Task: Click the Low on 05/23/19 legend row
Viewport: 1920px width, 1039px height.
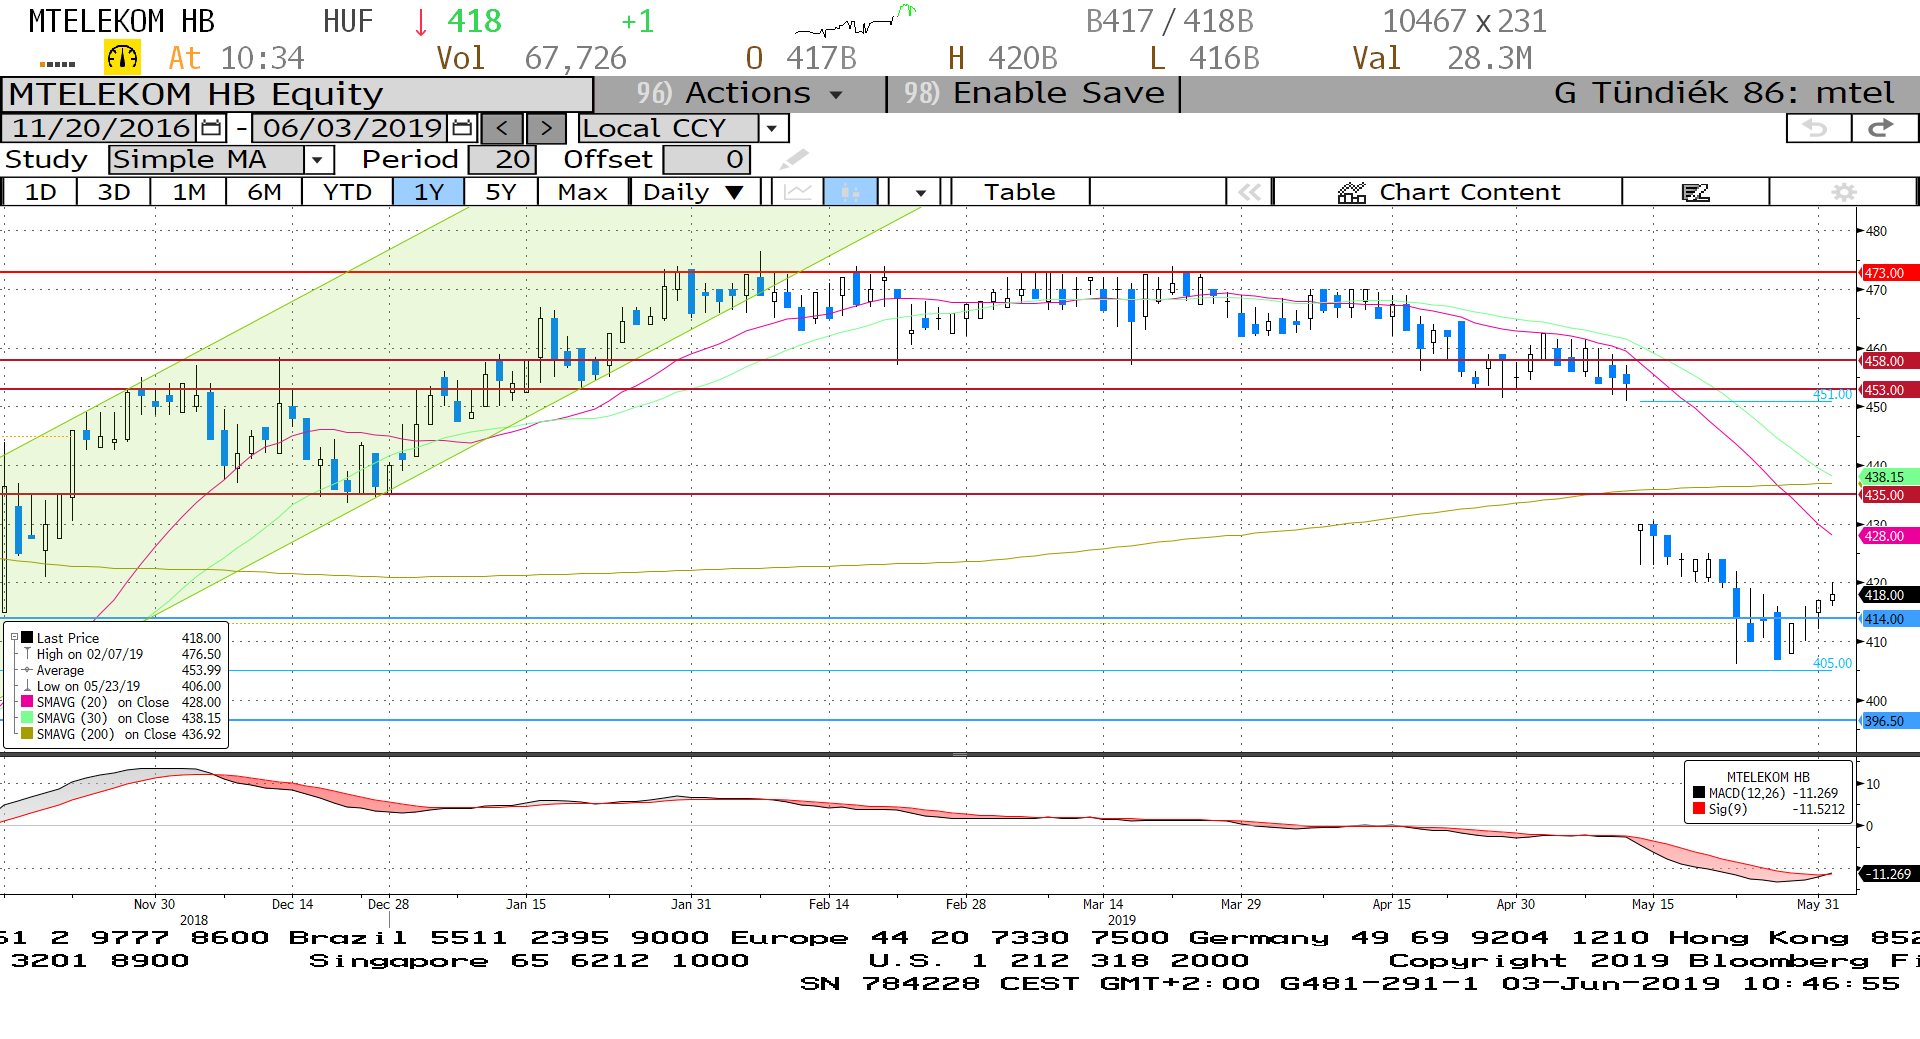Action: (120, 686)
